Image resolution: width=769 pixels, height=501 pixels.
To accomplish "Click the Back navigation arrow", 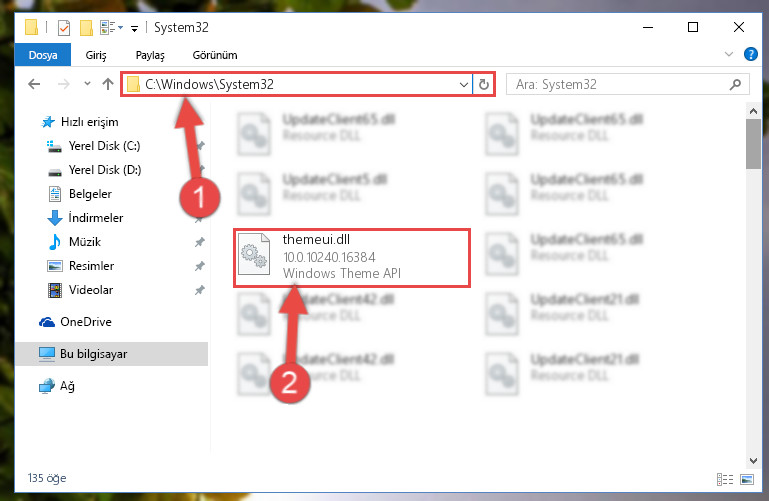I will [x=34, y=84].
